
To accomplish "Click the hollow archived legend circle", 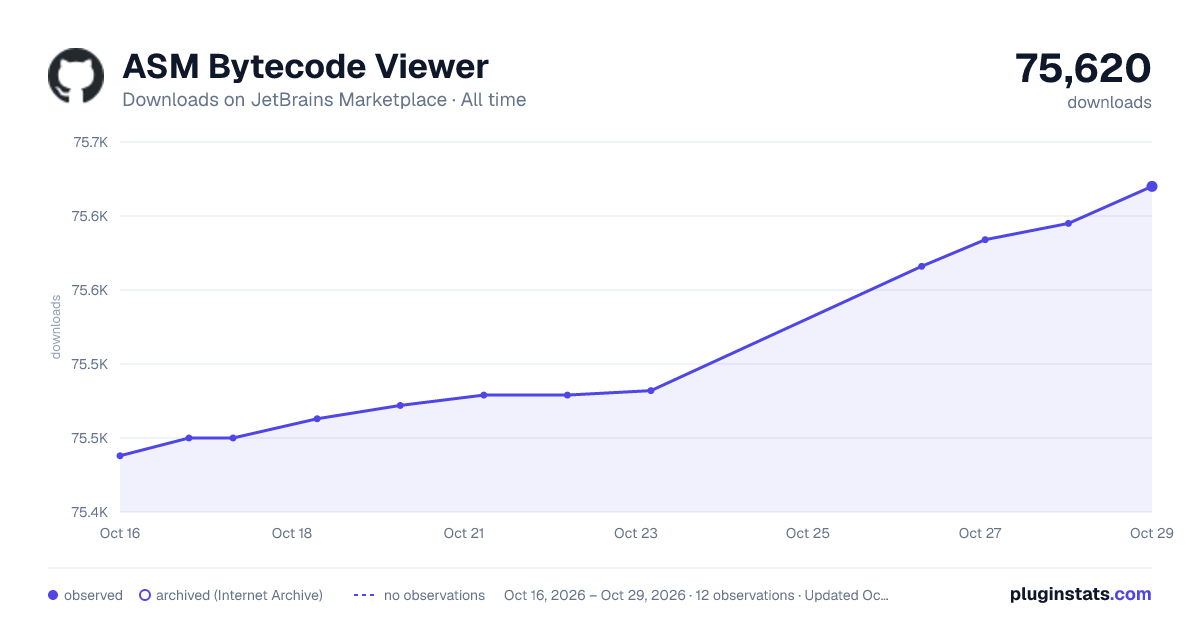I will (x=144, y=595).
